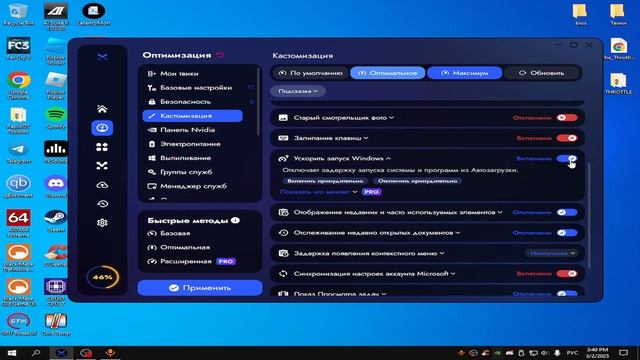Click Обновить button
The width and height of the screenshot is (640, 360).
click(x=542, y=73)
